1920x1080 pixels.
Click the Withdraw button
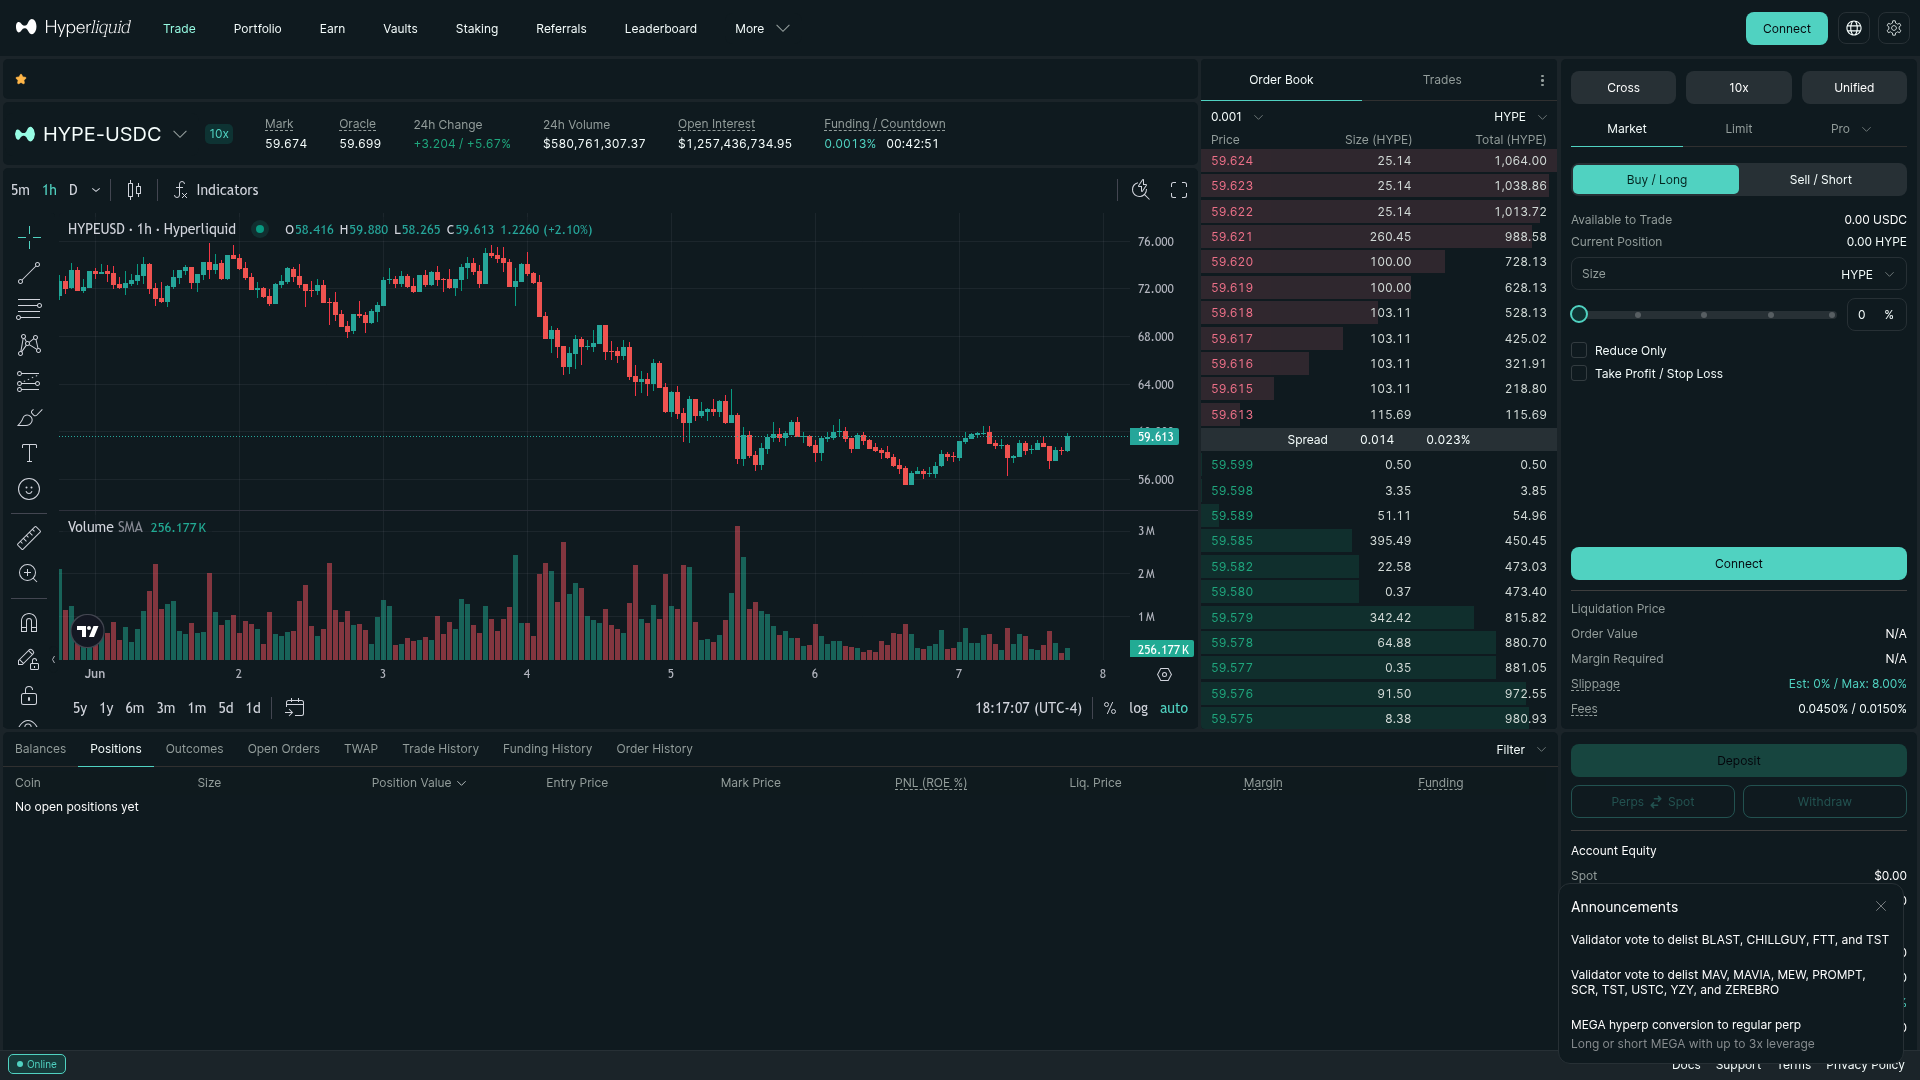(1825, 802)
